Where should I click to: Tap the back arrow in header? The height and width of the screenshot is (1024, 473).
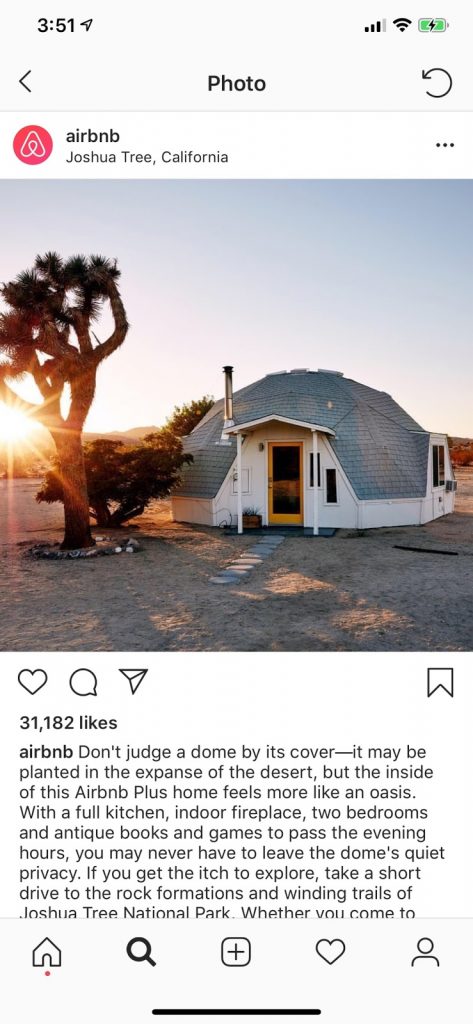(x=25, y=82)
